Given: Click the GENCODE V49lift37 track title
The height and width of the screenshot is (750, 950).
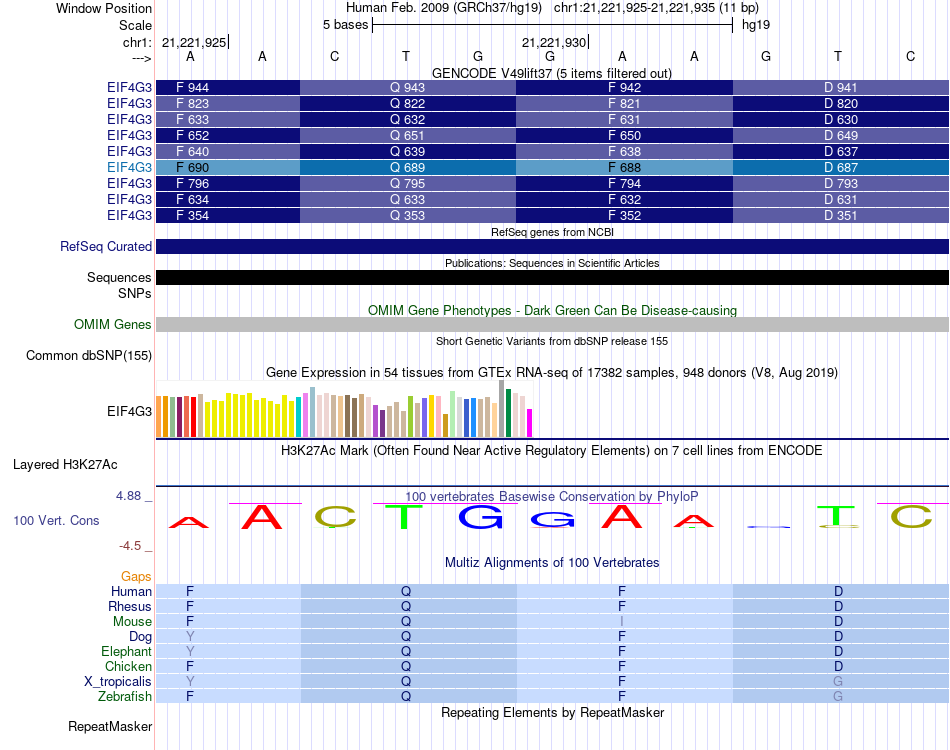Looking at the screenshot, I should tap(552, 73).
